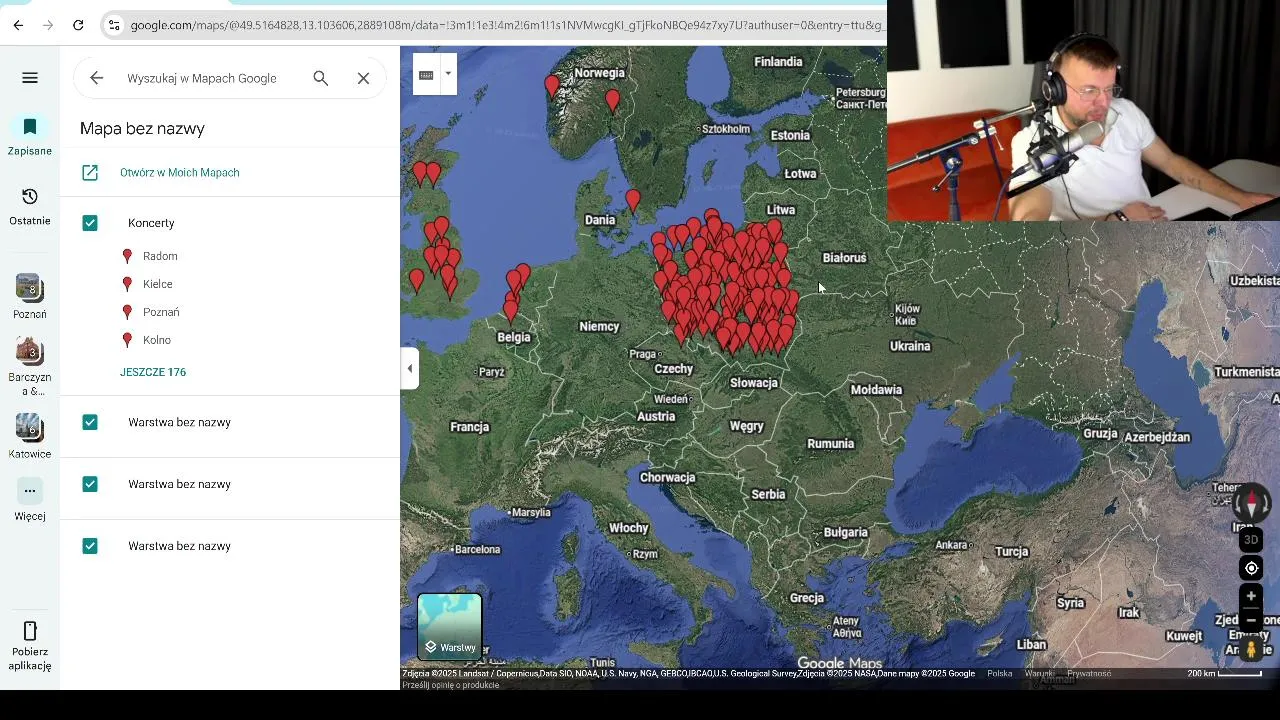Image resolution: width=1280 pixels, height=720 pixels.
Task: Click the site info icon in address bar
Action: click(x=114, y=25)
